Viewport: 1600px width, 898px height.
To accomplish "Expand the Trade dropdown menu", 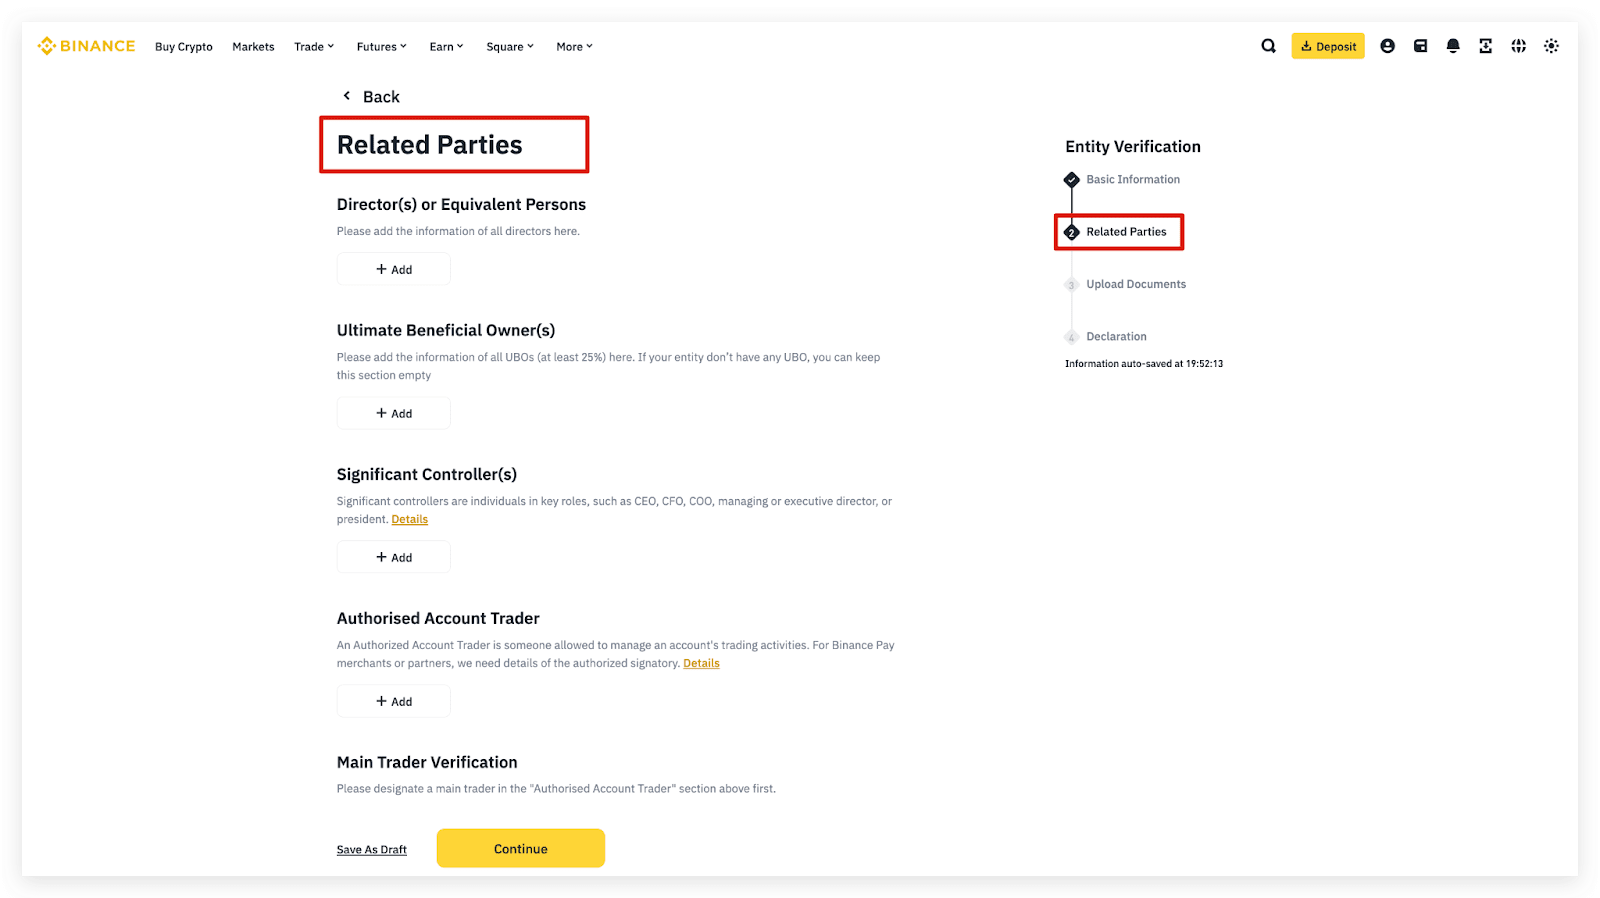I will coord(314,47).
